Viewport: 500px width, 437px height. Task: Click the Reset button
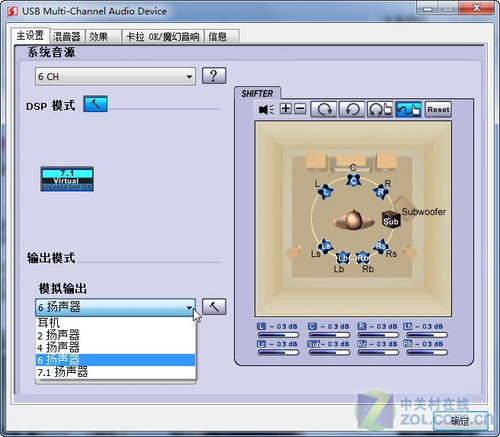pos(438,109)
